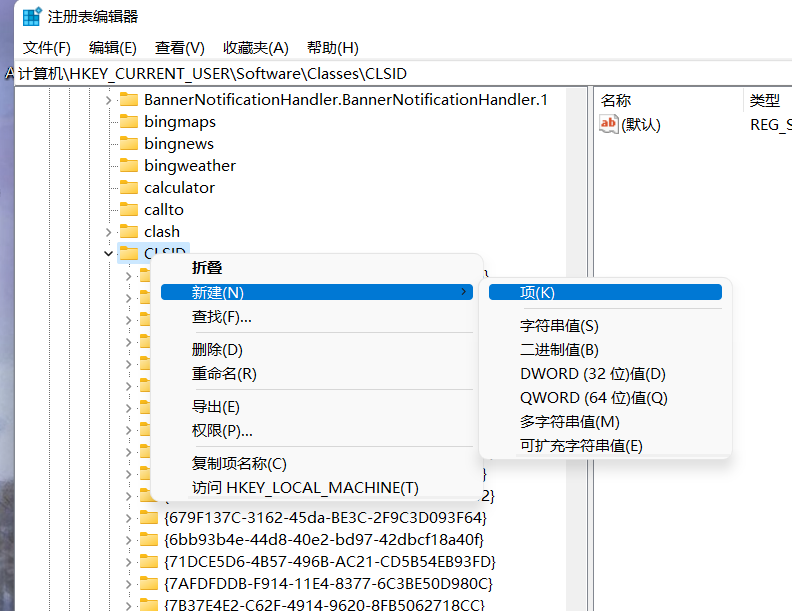Select the (默认) value name
This screenshot has height=611, width=792.
pyautogui.click(x=640, y=125)
